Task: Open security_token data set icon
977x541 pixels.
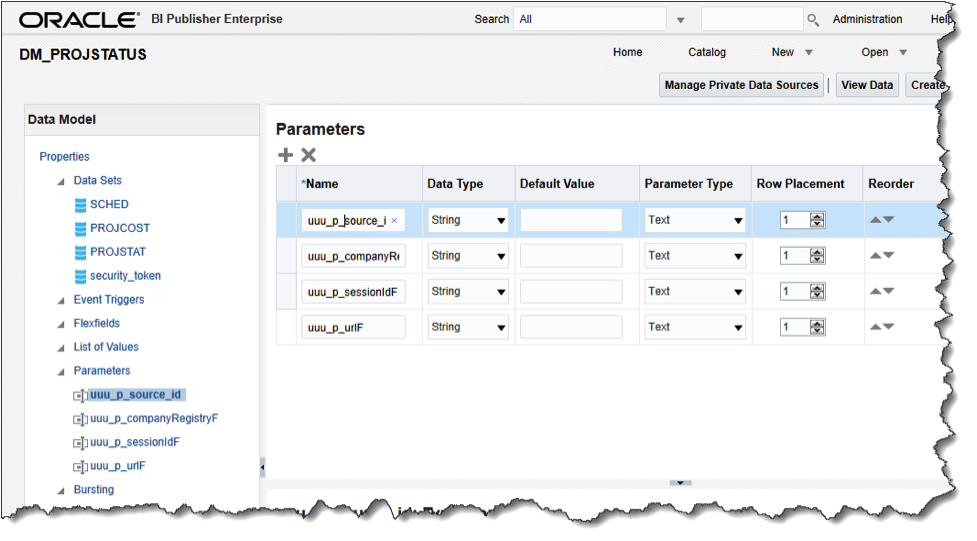Action: point(80,276)
